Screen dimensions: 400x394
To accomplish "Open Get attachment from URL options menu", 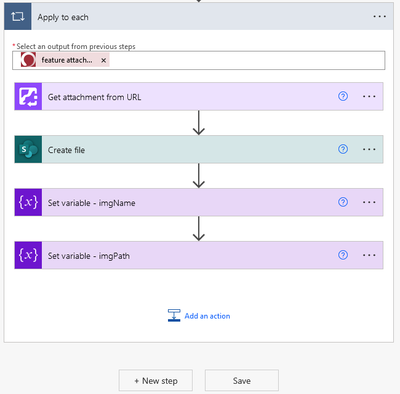I will click(369, 96).
